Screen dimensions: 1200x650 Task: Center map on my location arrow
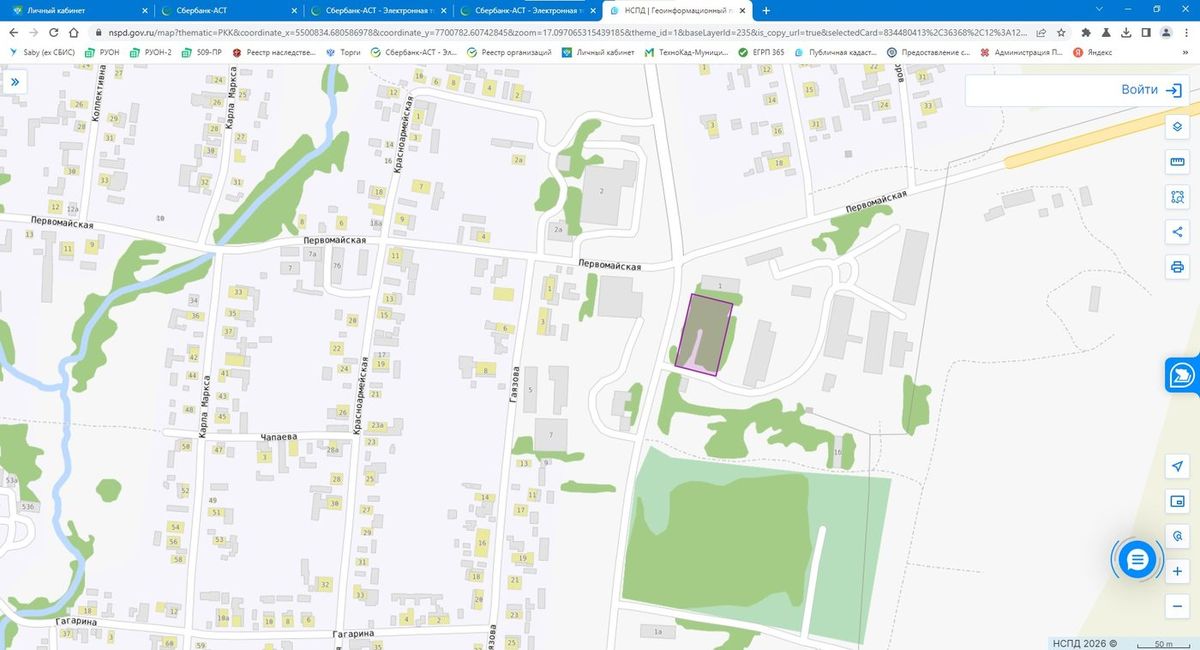pyautogui.click(x=1177, y=467)
